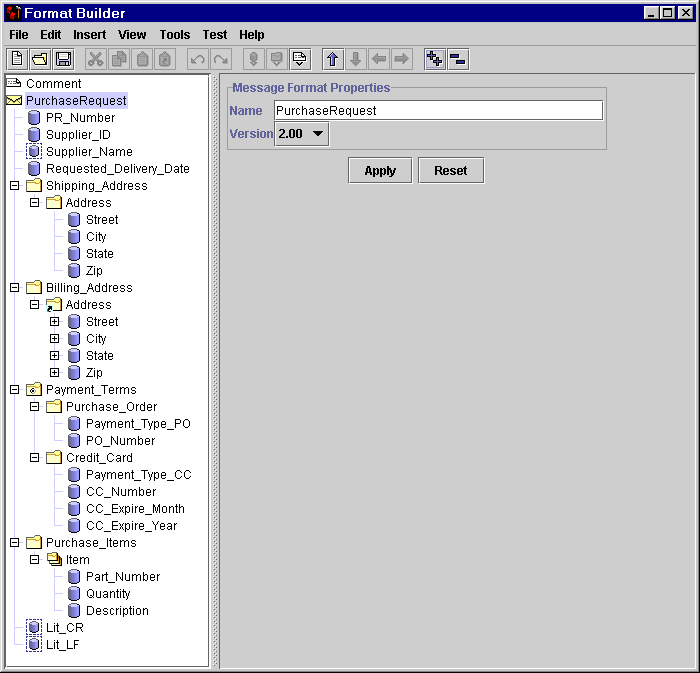Select the Comment tree item
Image resolution: width=700 pixels, height=673 pixels.
pos(54,83)
